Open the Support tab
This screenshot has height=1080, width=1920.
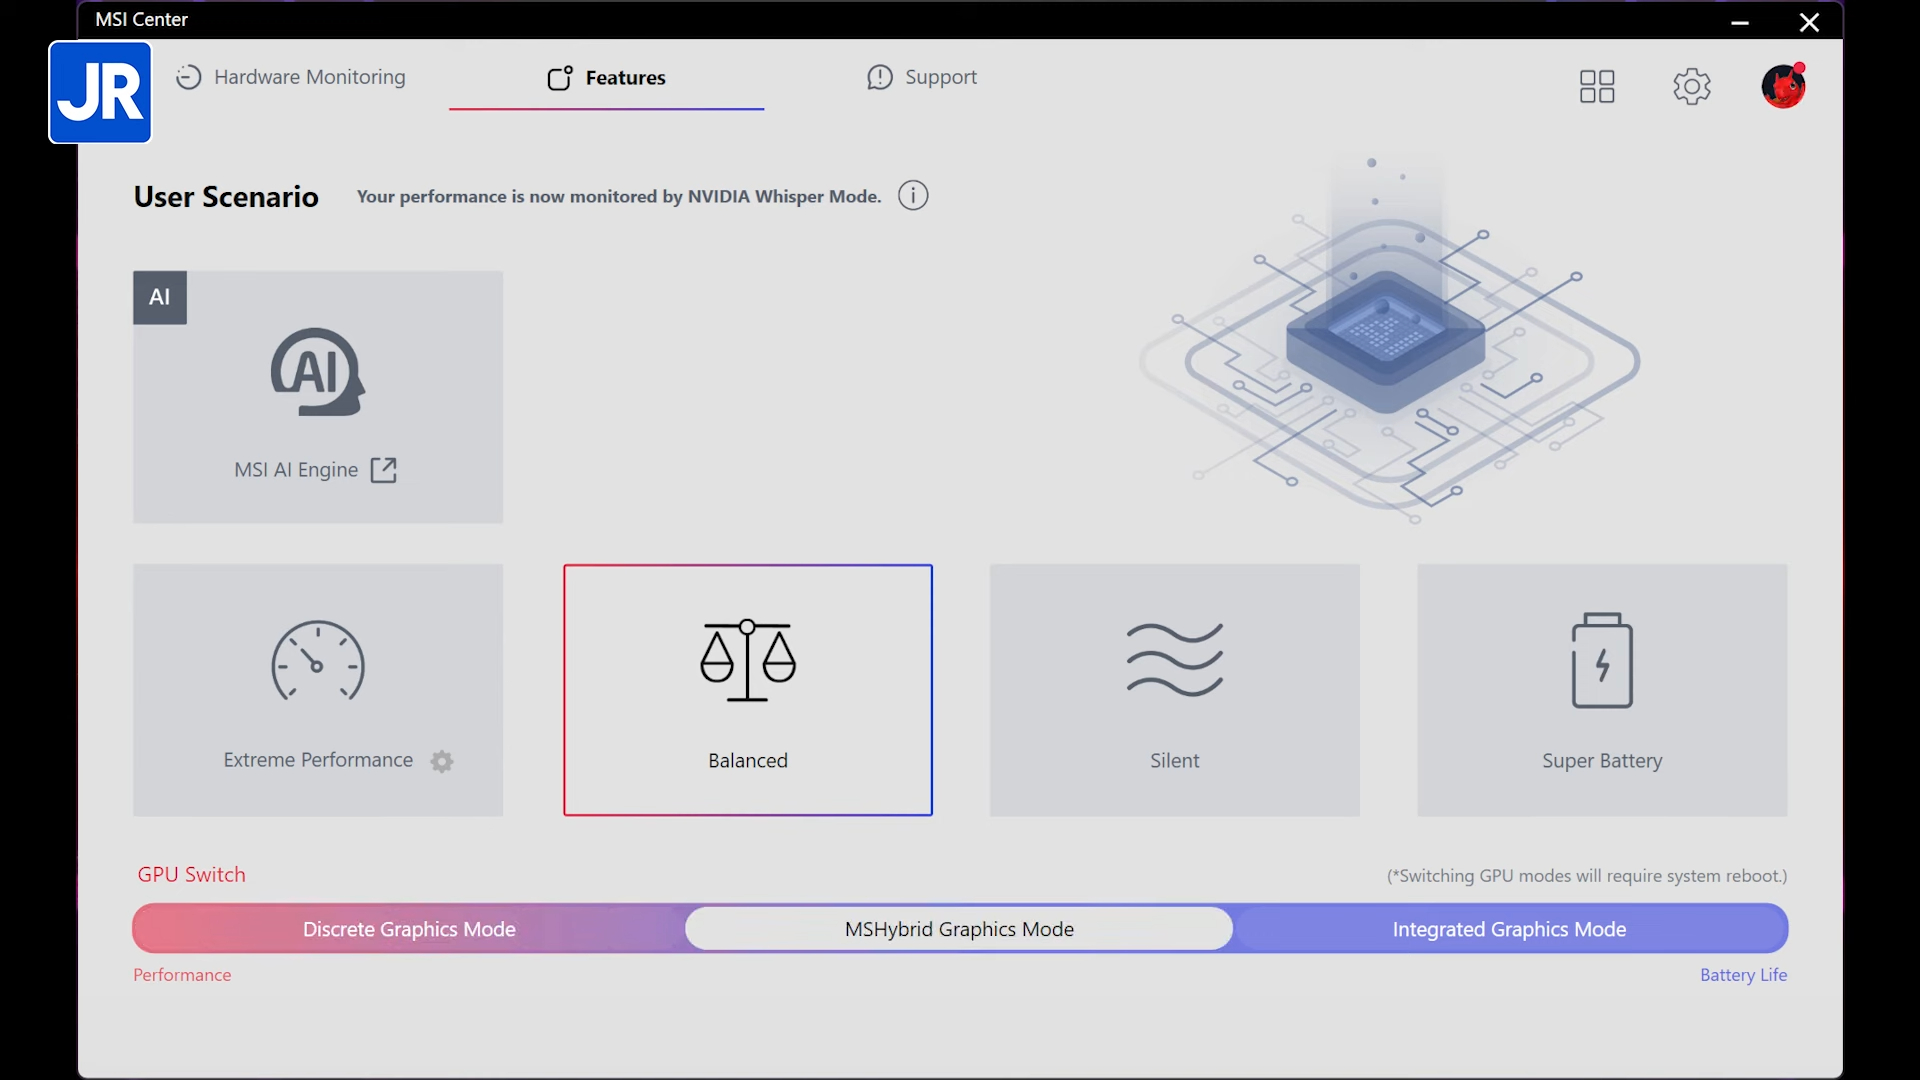tap(921, 77)
